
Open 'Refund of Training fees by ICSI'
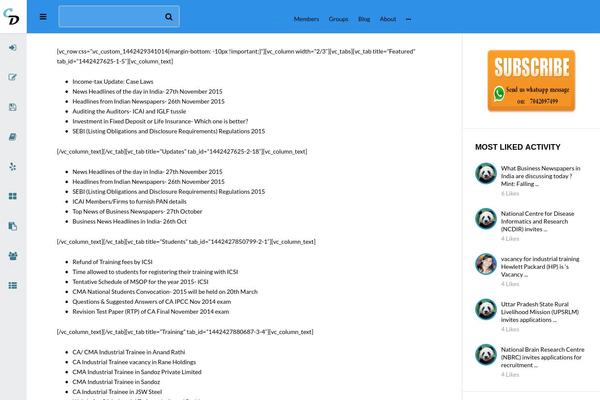point(112,262)
